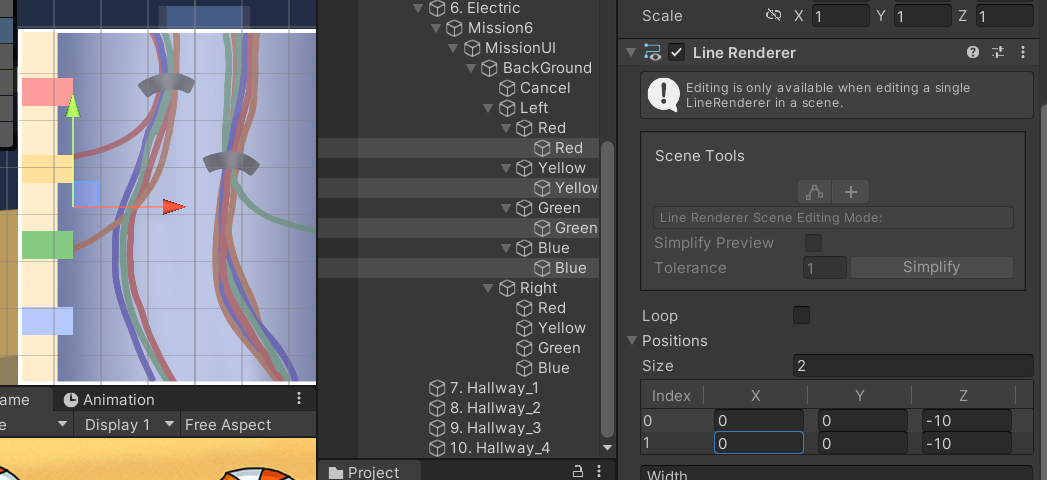Click the cube icon of 7. Hallway_1

point(437,388)
